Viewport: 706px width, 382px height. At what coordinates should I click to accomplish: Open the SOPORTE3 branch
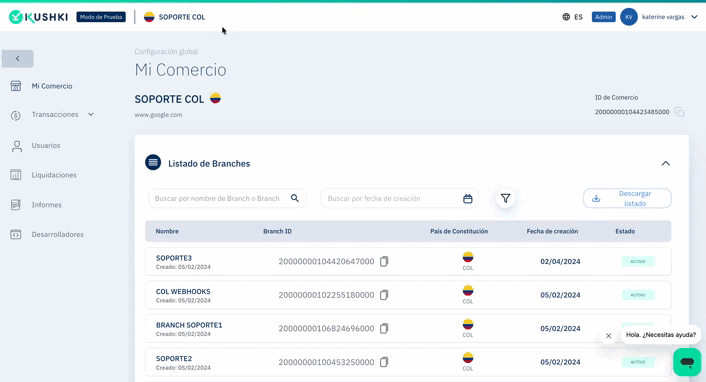[x=174, y=258]
